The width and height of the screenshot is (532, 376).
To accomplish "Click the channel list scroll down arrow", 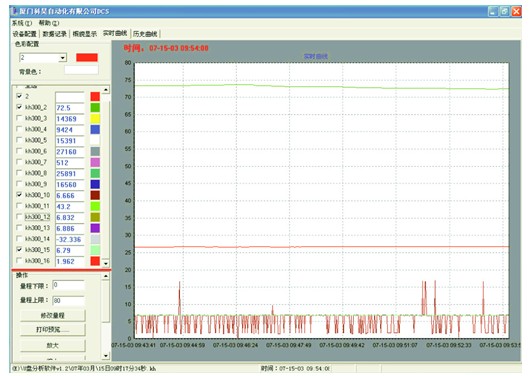I will 106,263.
